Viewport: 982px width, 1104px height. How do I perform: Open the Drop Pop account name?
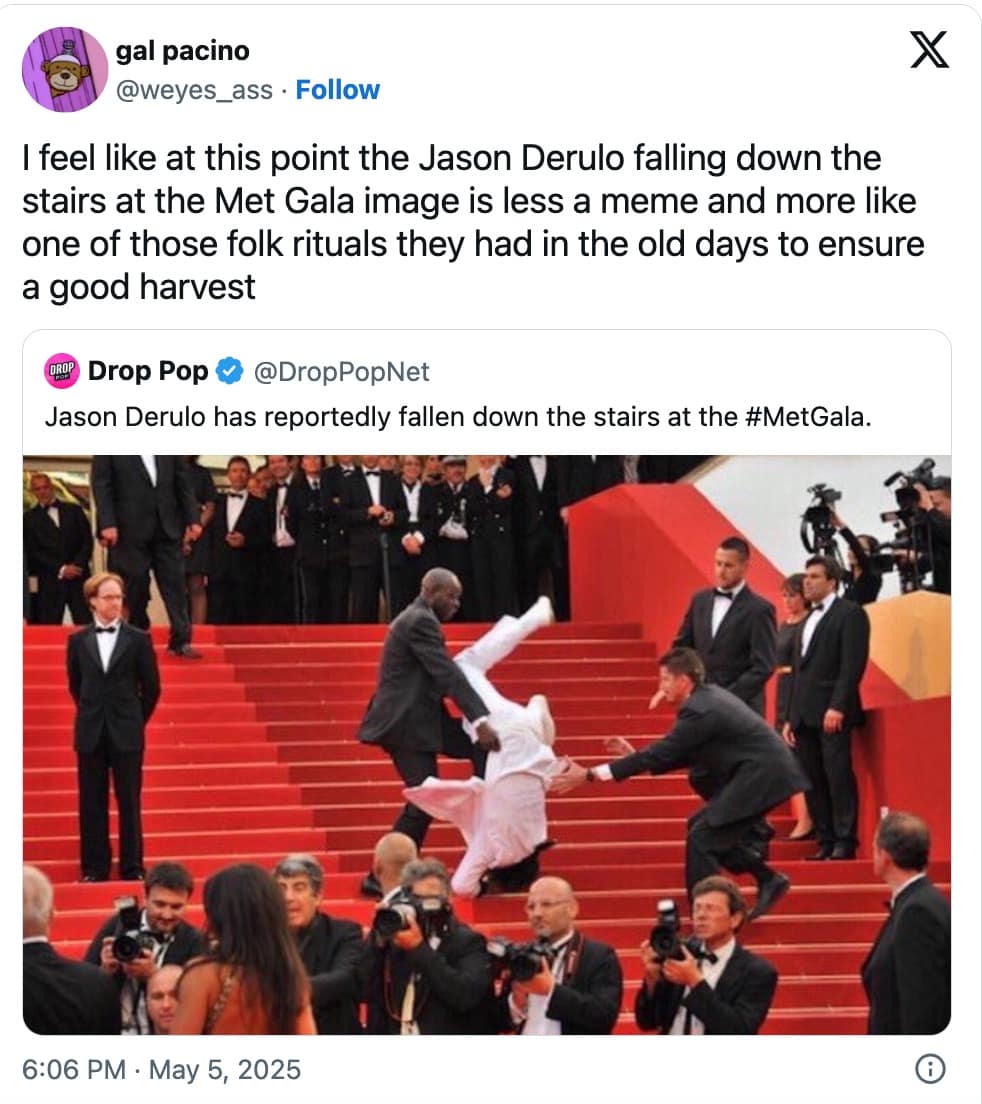(x=148, y=371)
